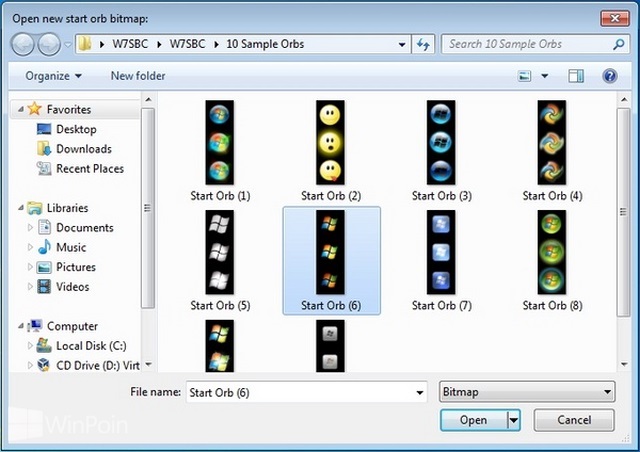Open Recent Places under Favorites
This screenshot has width=640, height=452.
point(90,169)
